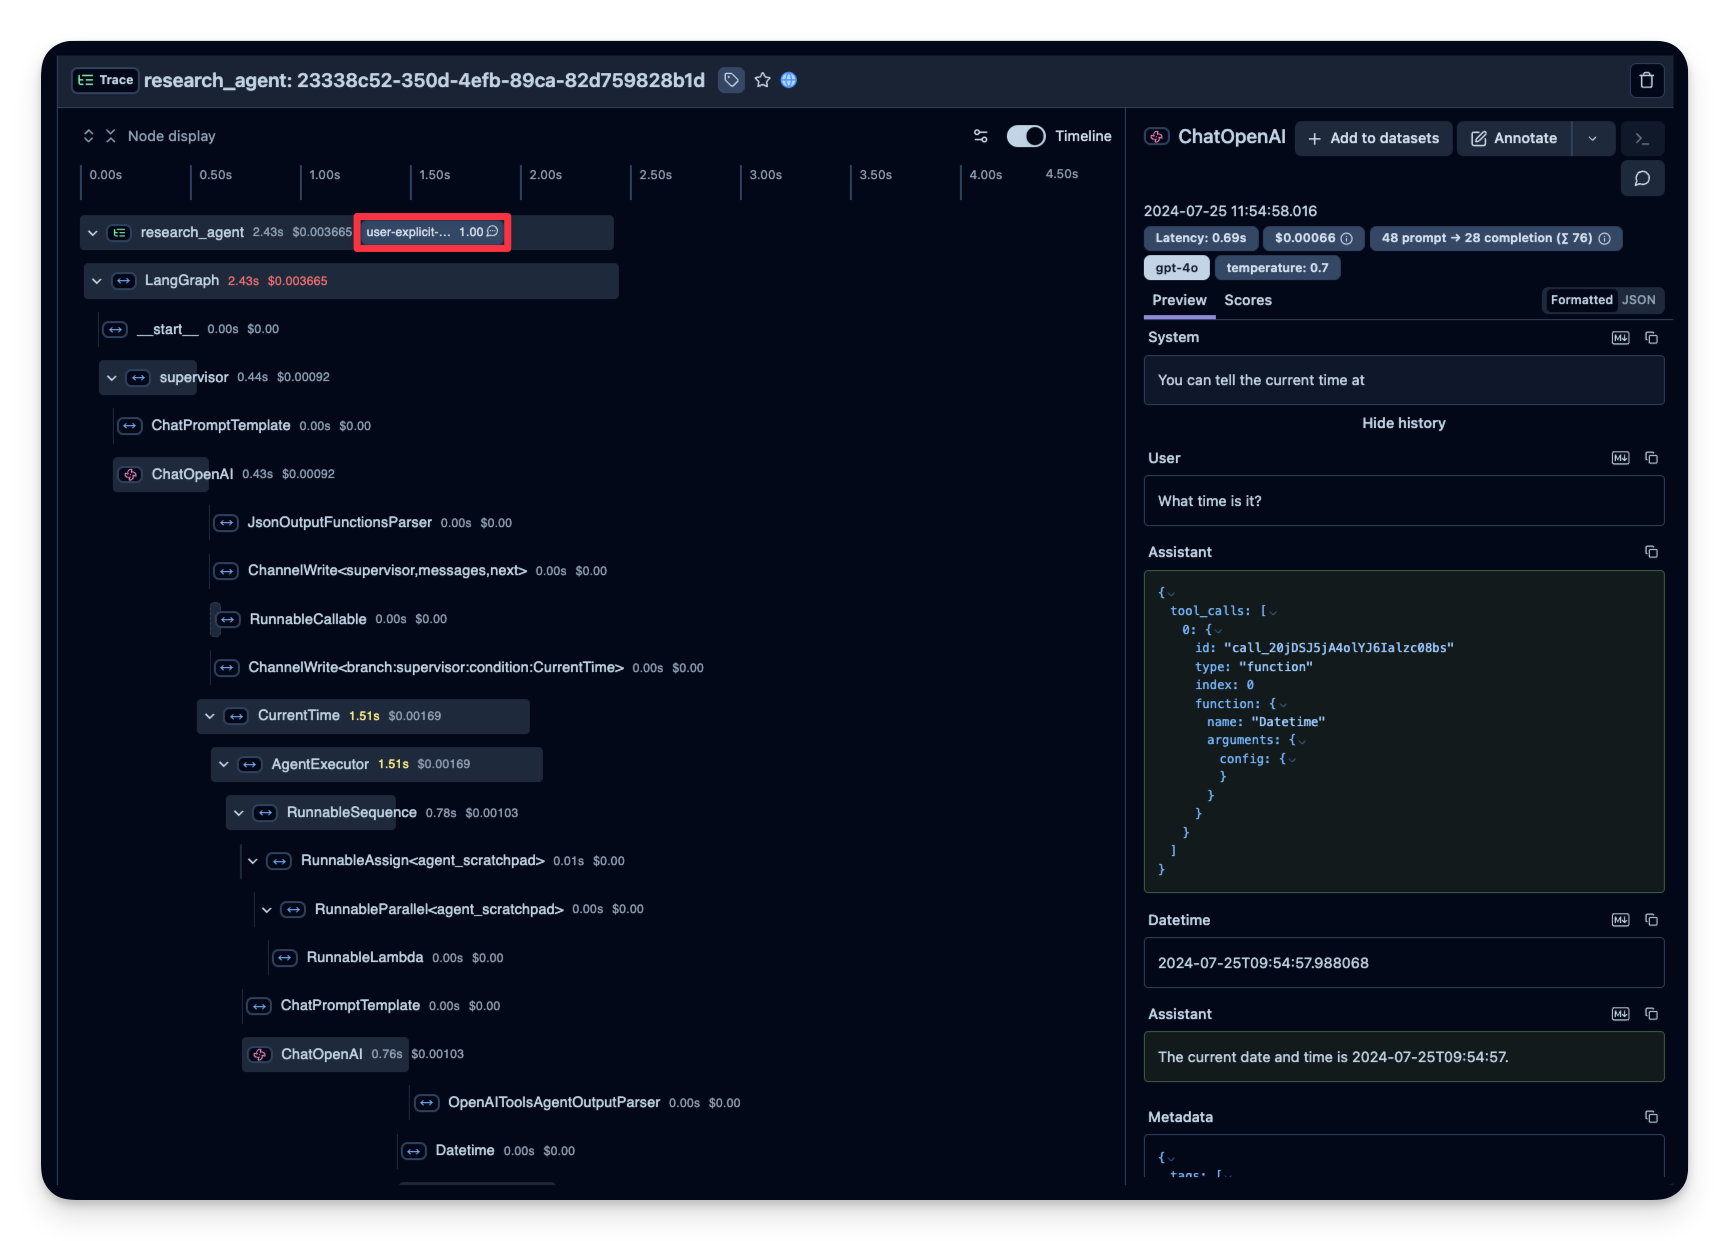
Task: Star this trace as favorite
Action: (x=762, y=80)
